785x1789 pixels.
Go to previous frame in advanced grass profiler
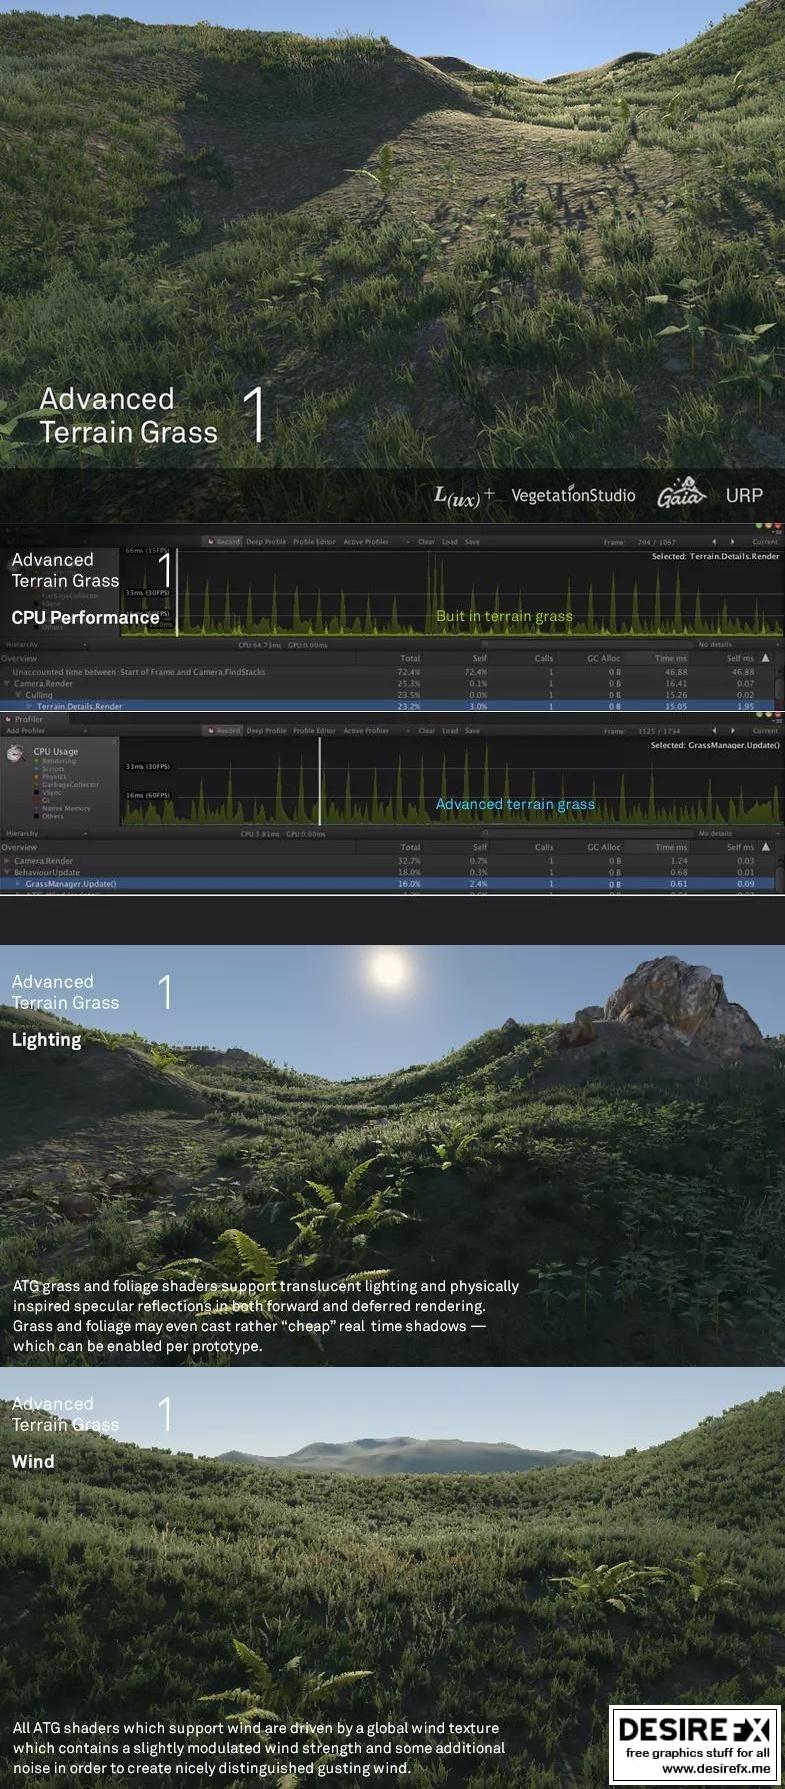[713, 731]
